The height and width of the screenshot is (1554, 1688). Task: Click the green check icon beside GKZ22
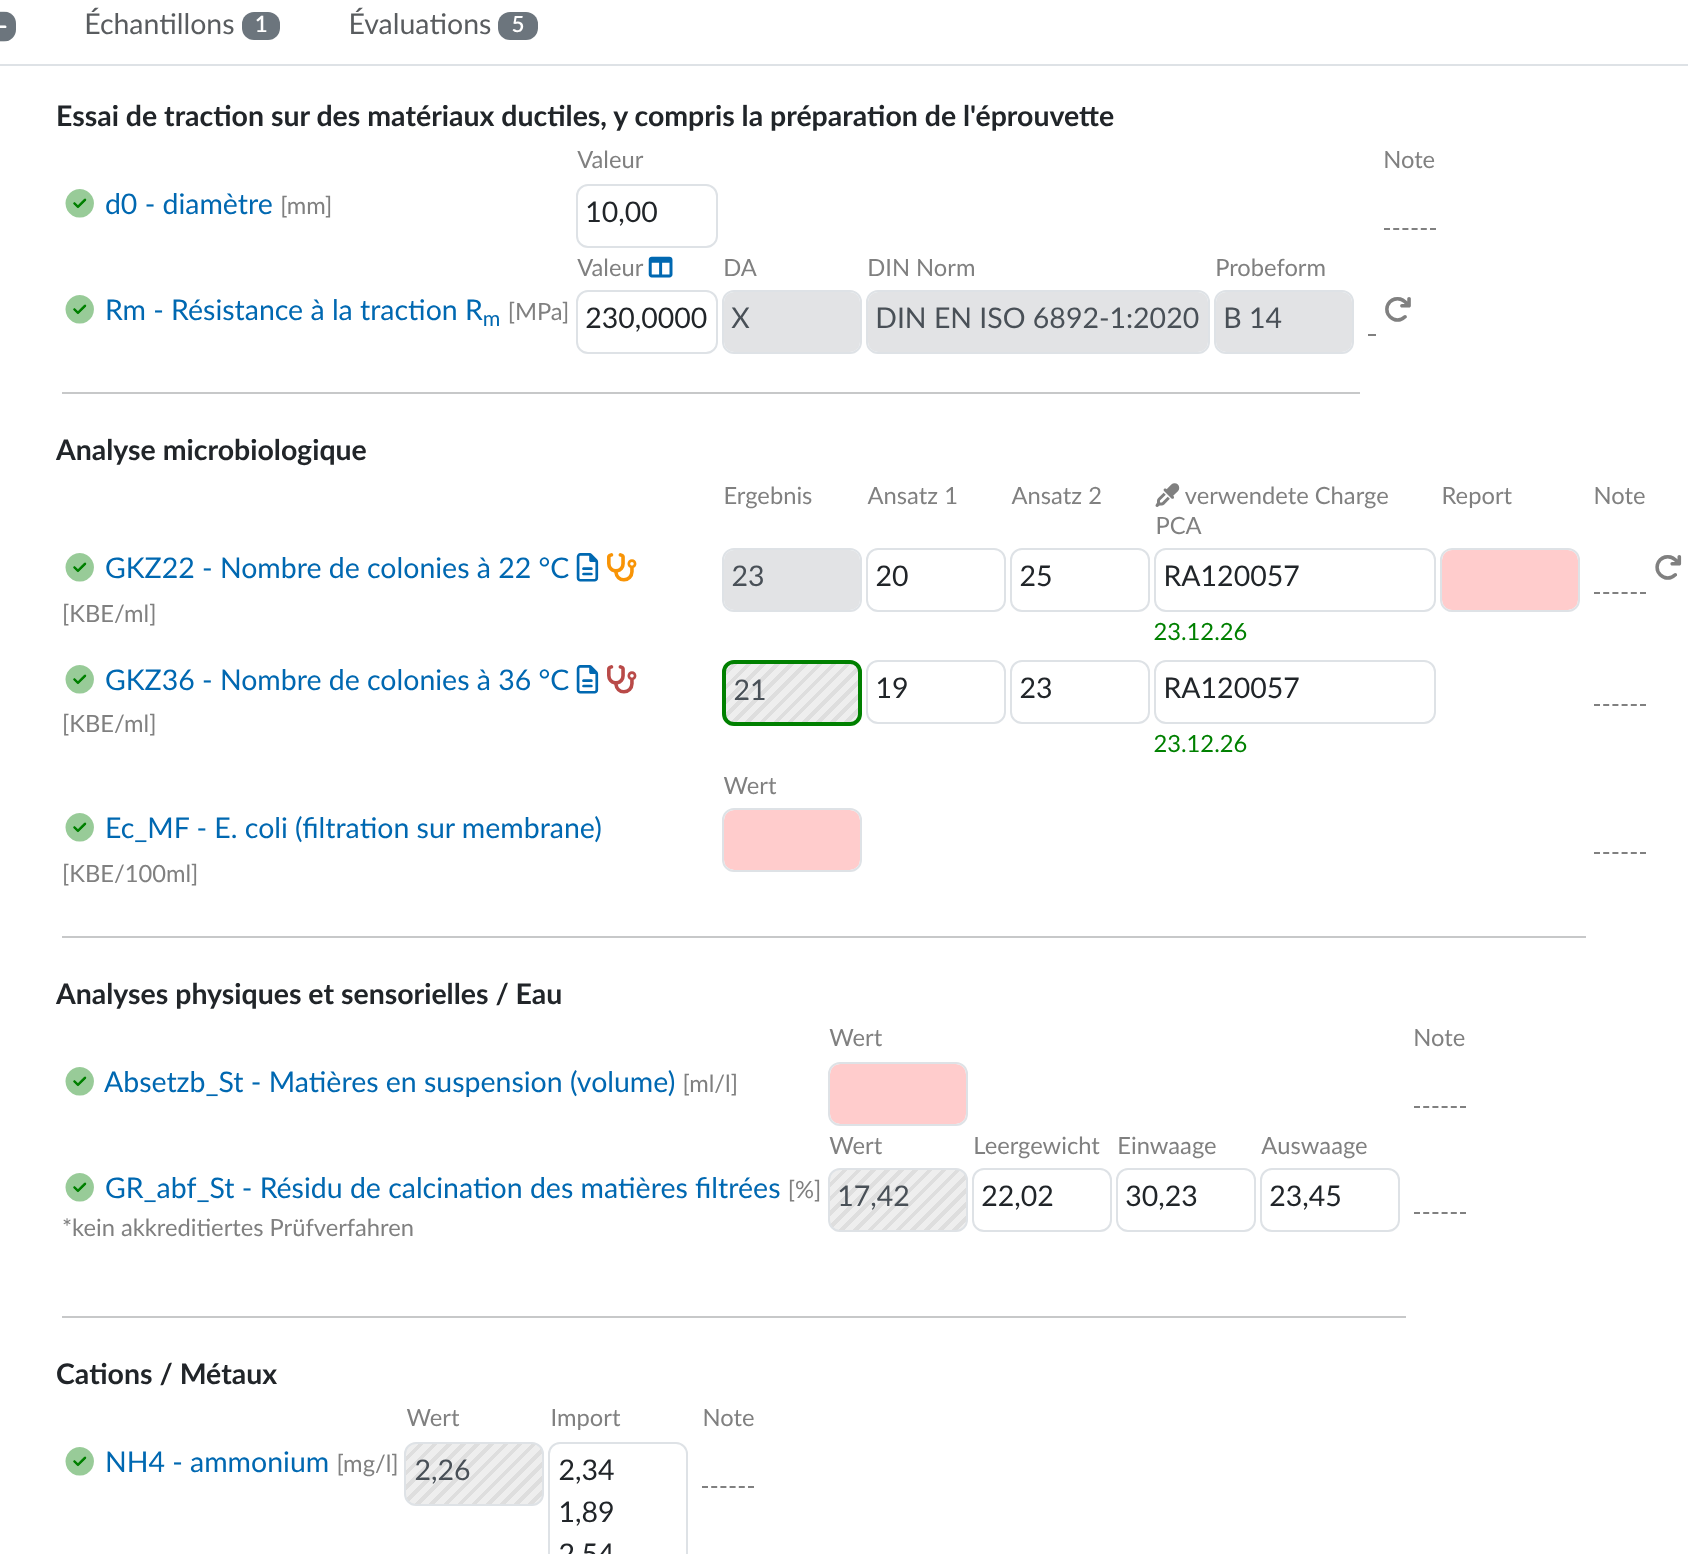pos(79,568)
